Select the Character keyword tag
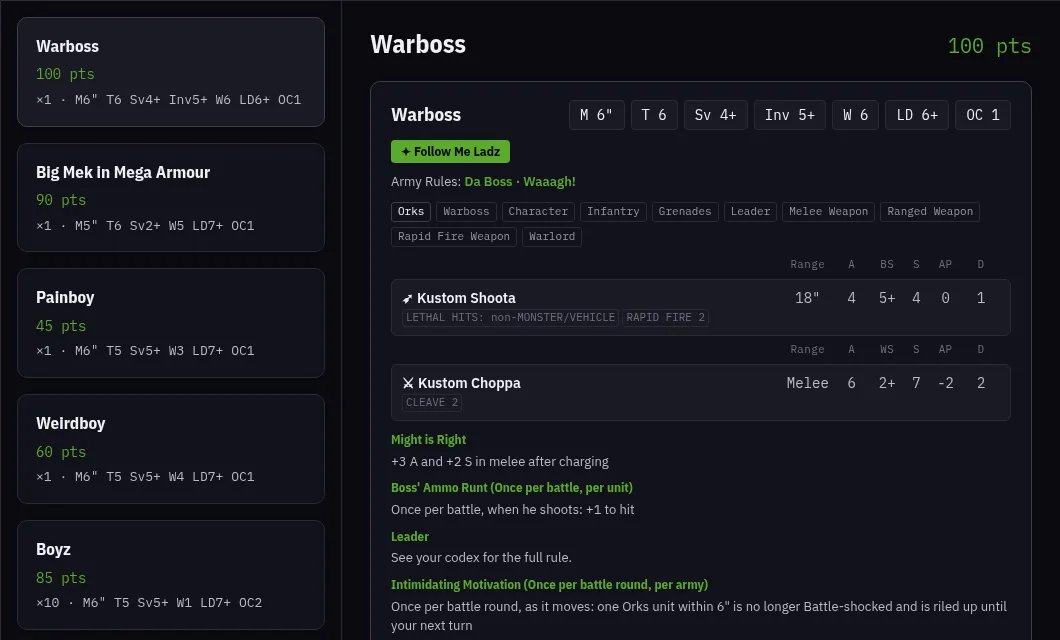This screenshot has height=640, width=1060. (x=538, y=212)
